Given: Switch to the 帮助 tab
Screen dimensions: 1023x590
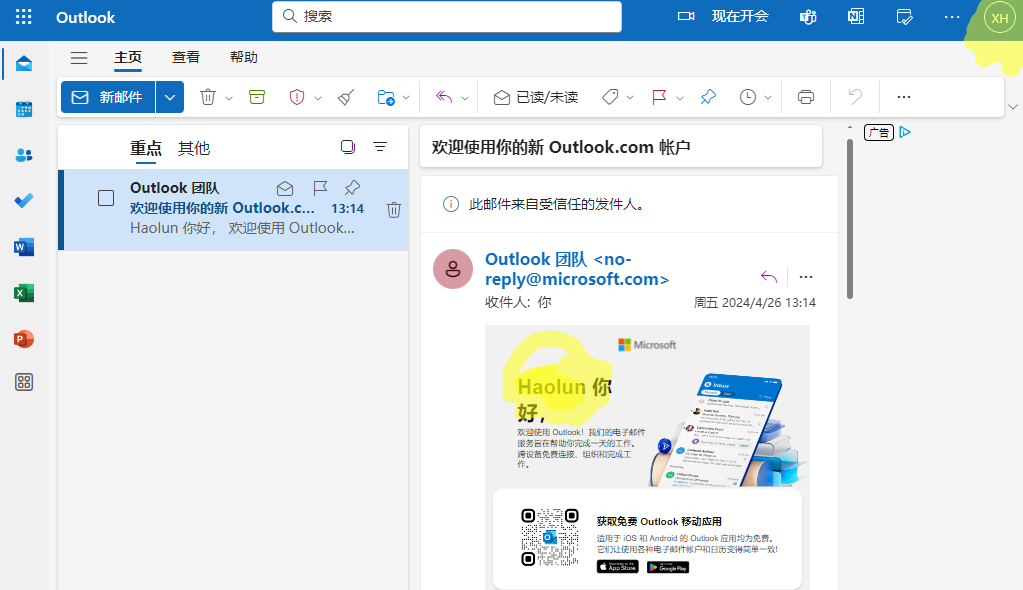Looking at the screenshot, I should pos(244,57).
